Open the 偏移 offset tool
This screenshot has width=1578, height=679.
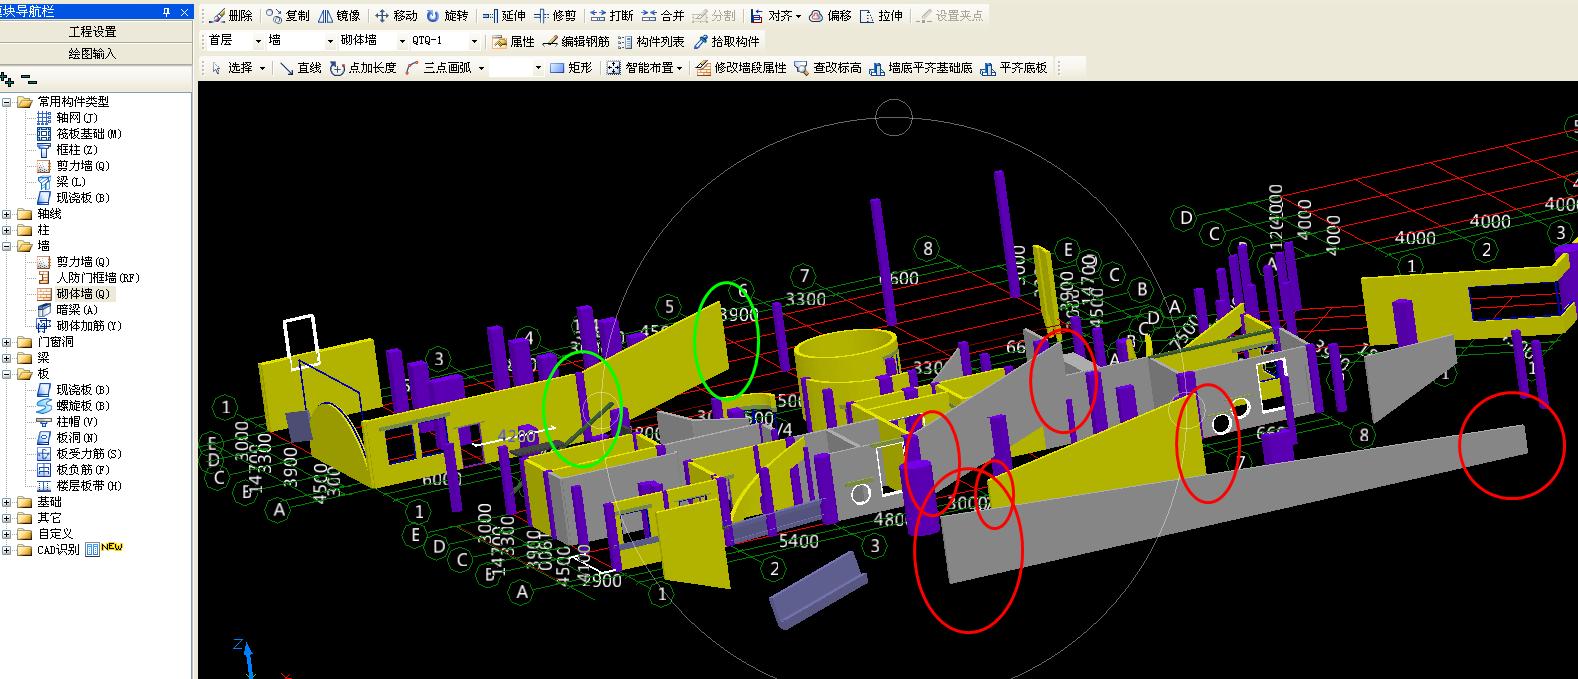pos(831,16)
